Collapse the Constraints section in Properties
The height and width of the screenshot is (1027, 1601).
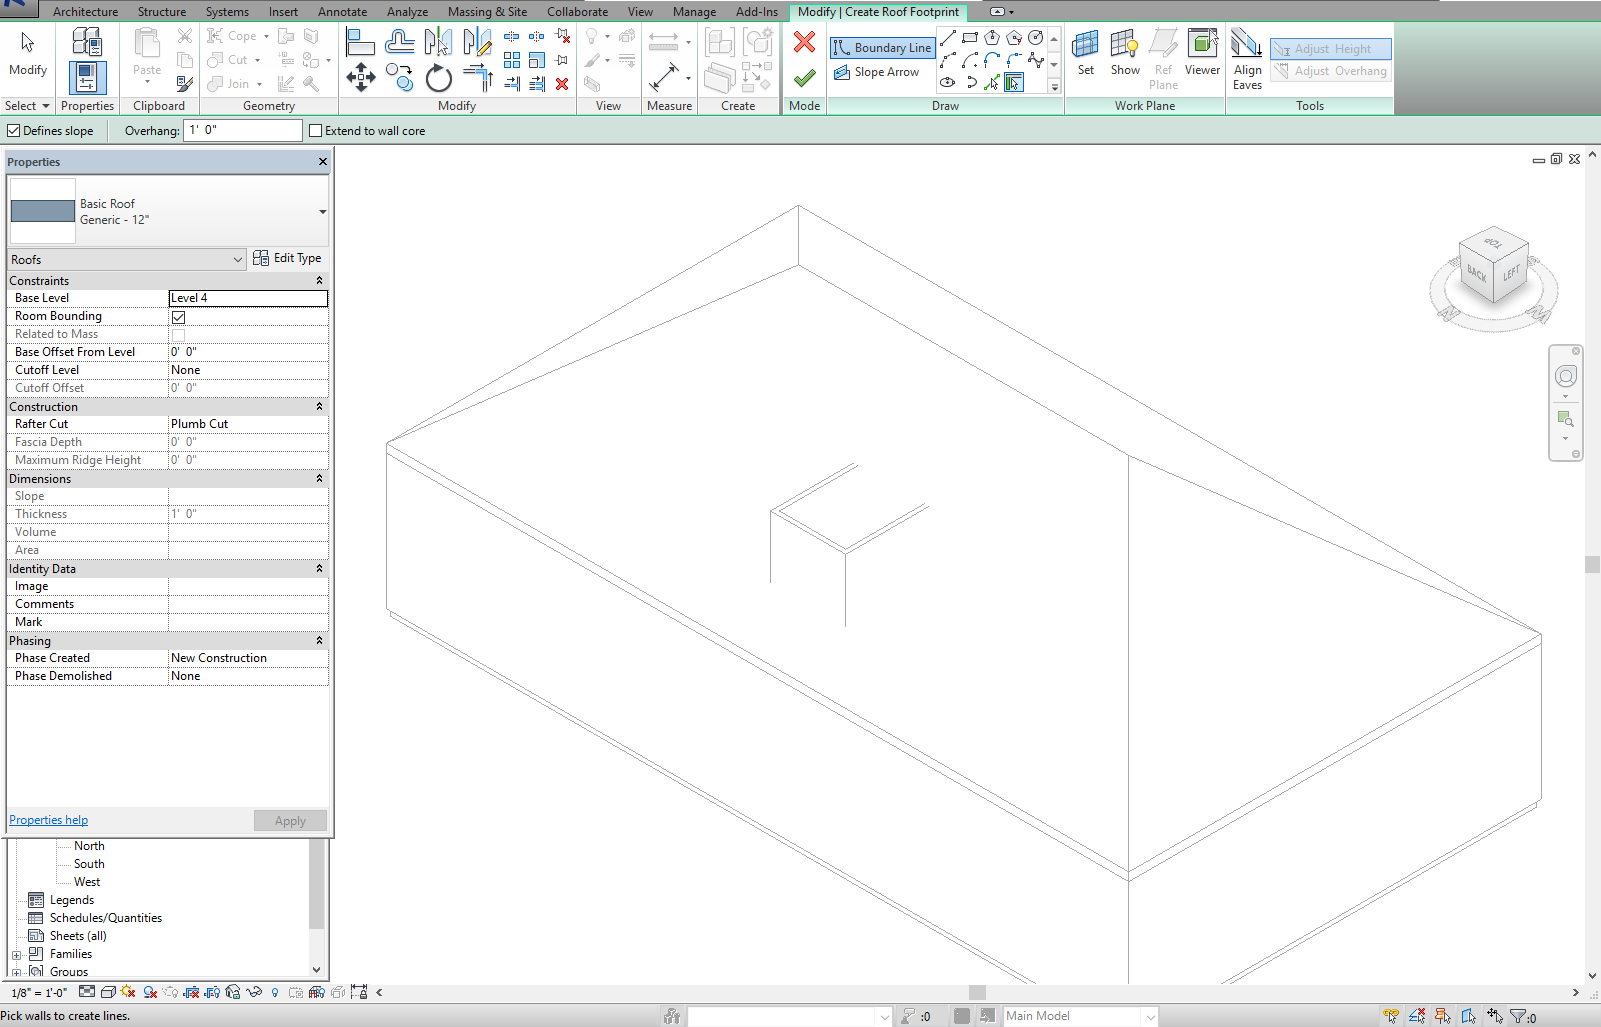point(319,280)
